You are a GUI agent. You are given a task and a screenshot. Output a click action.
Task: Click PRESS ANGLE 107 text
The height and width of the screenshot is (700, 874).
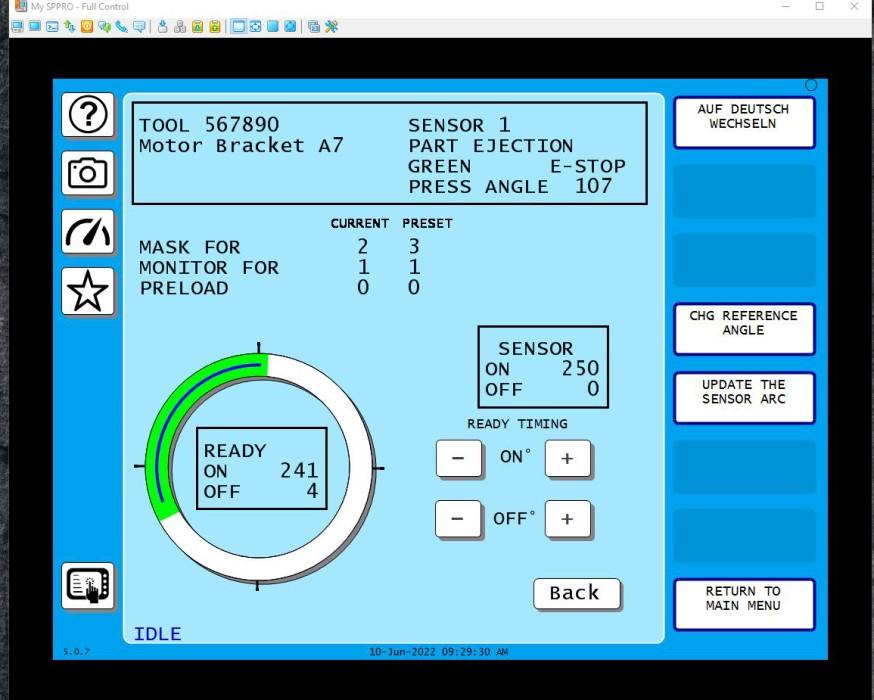510,186
